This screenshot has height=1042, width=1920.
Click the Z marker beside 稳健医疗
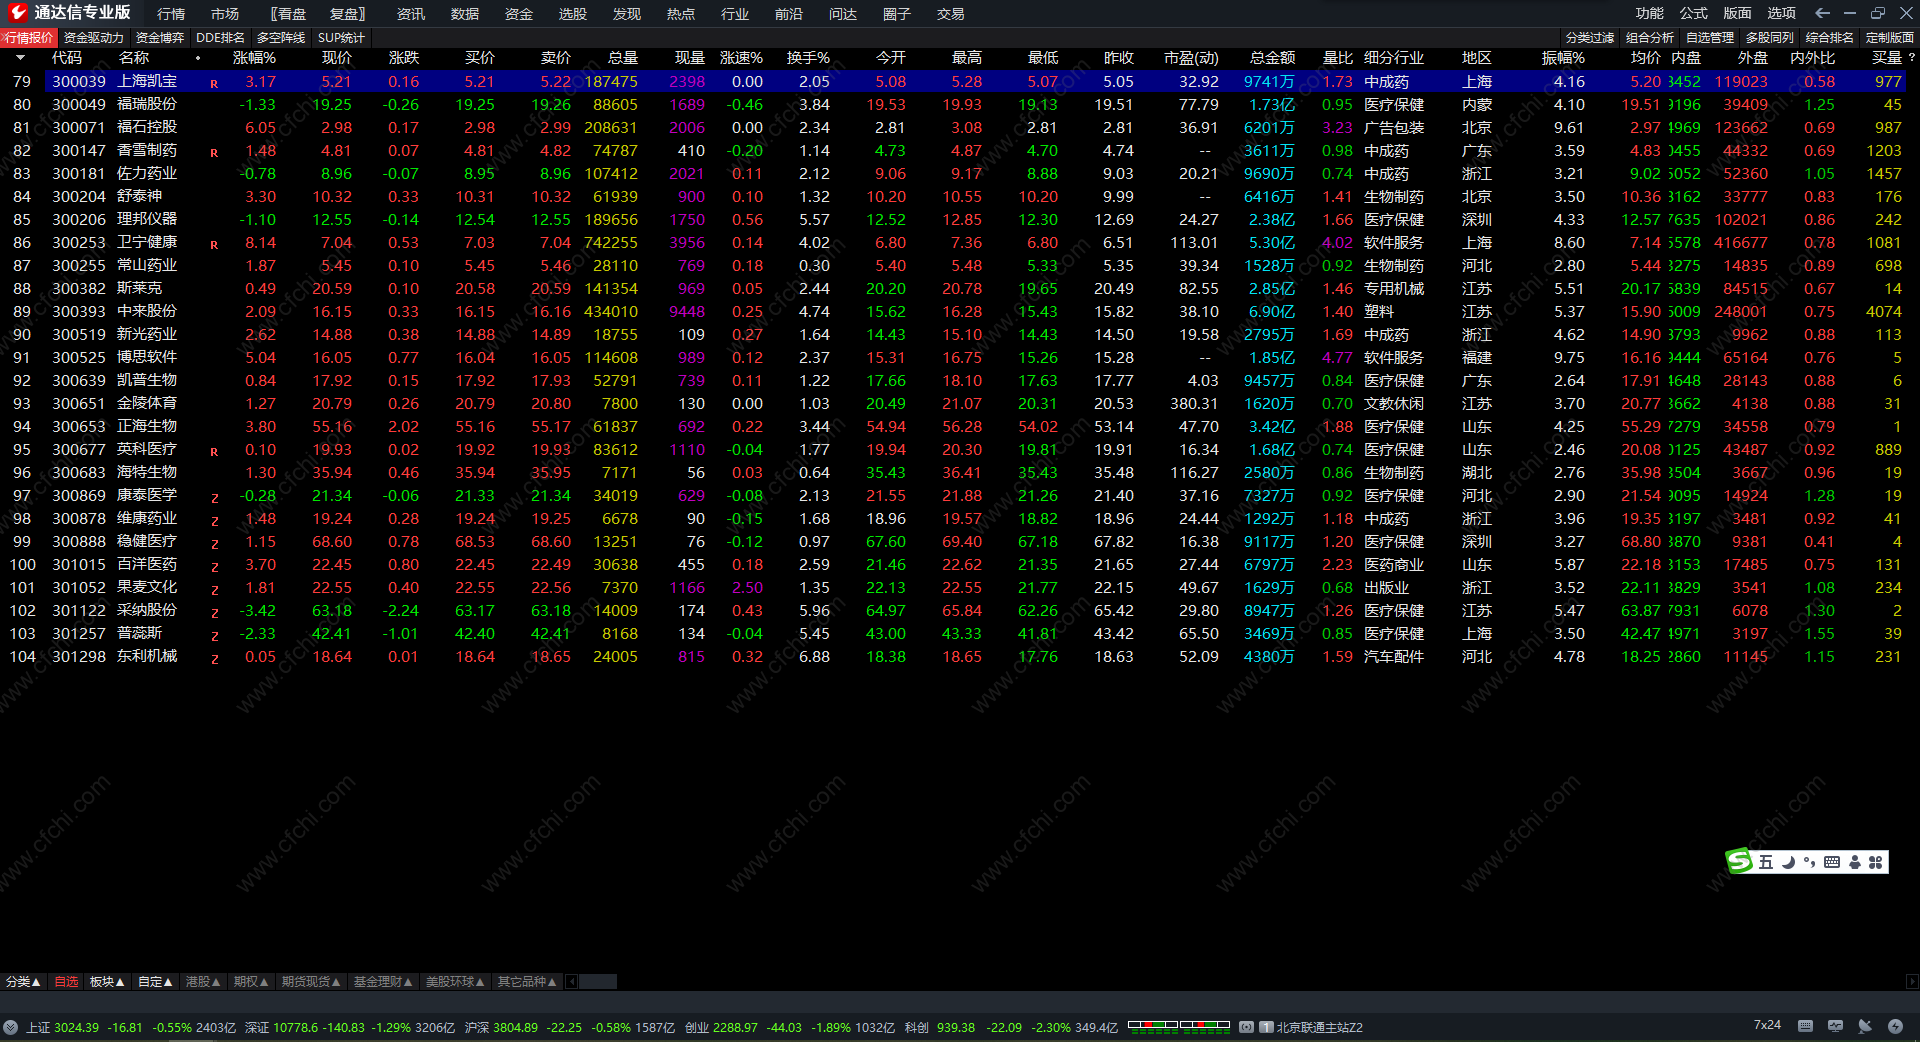[214, 544]
